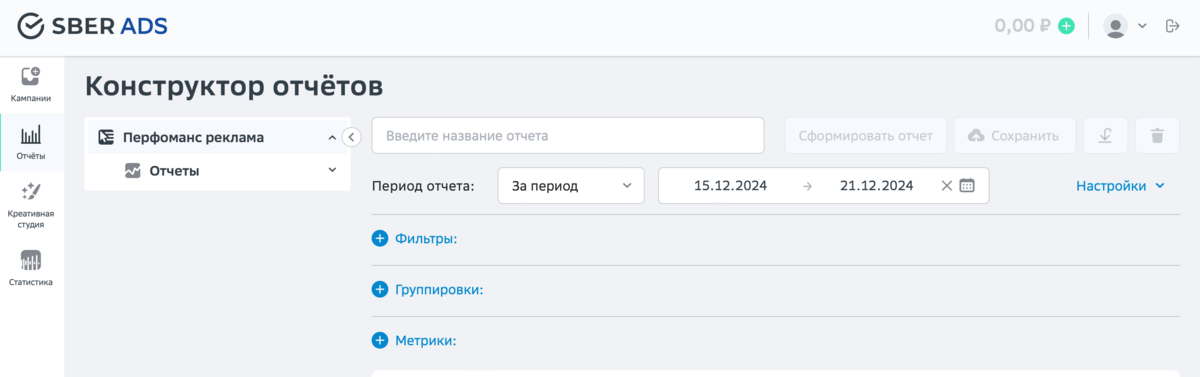The height and width of the screenshot is (377, 1200).
Task: Collapse the left panel with arrow button
Action: pos(351,138)
